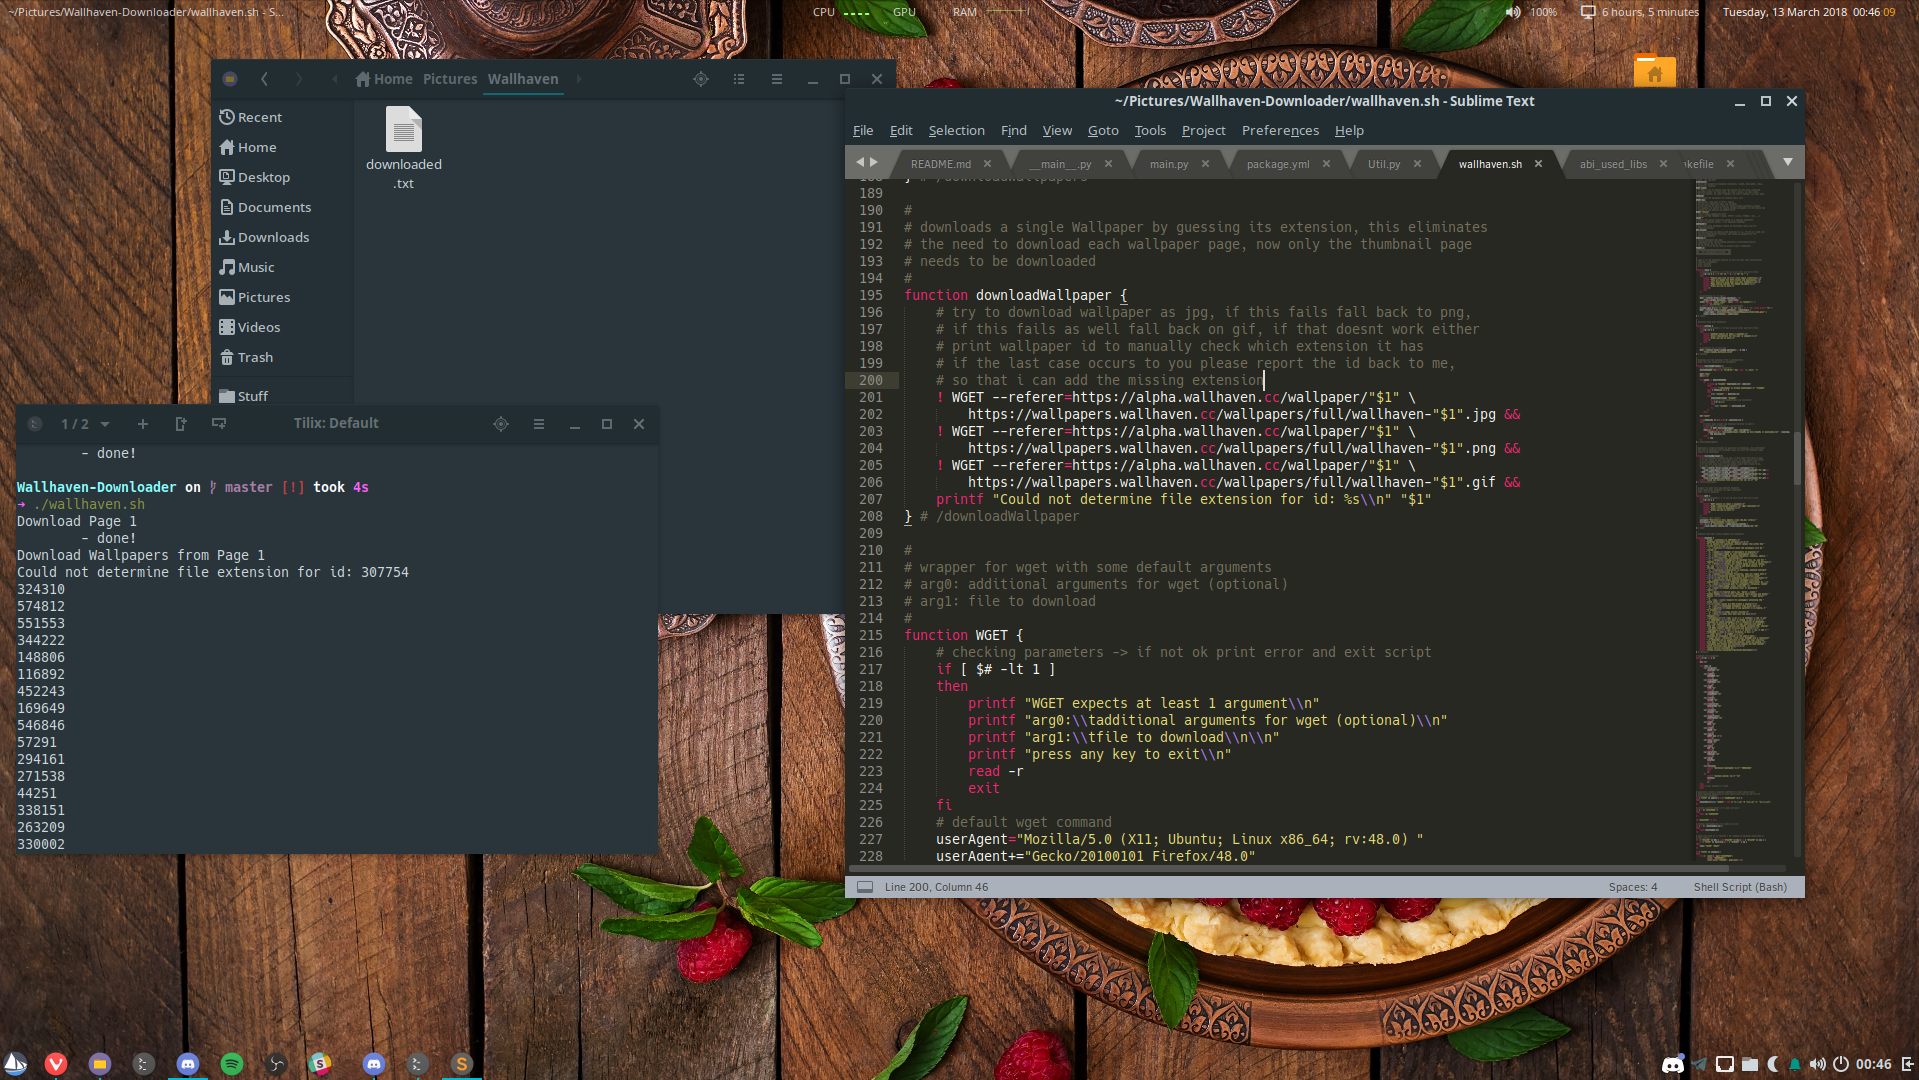1919x1080 pixels.
Task: Open the notifications bell in tray
Action: (1795, 1064)
